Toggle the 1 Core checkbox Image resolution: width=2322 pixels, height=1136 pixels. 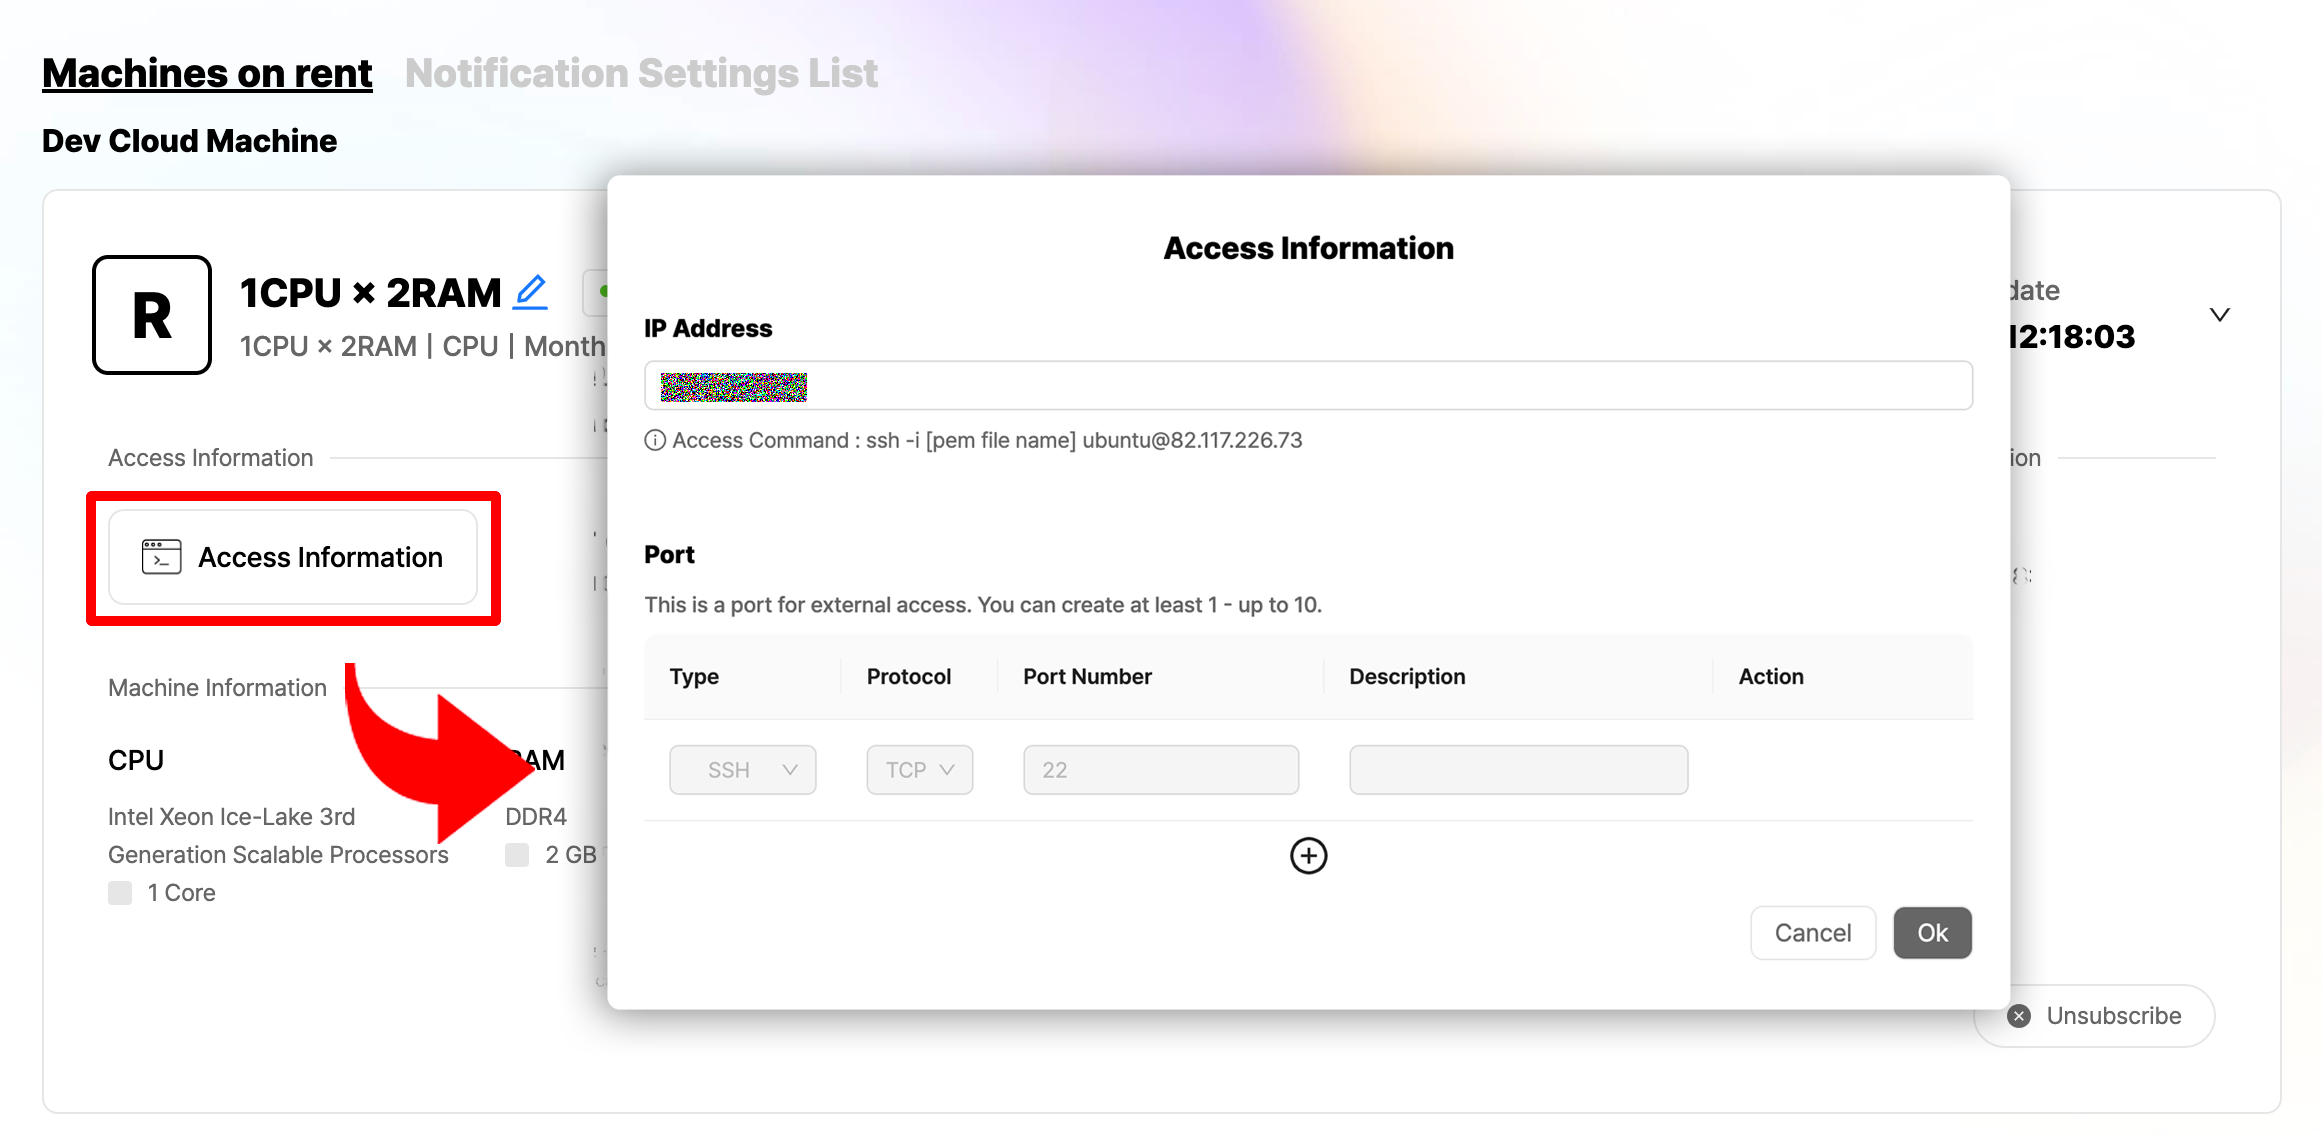tap(120, 893)
